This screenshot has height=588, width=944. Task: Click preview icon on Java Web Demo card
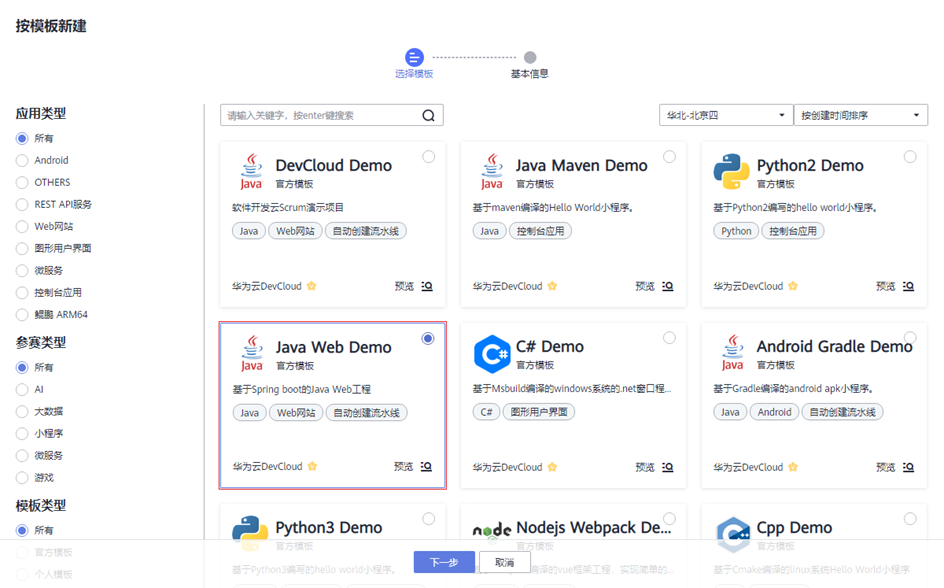(x=426, y=466)
